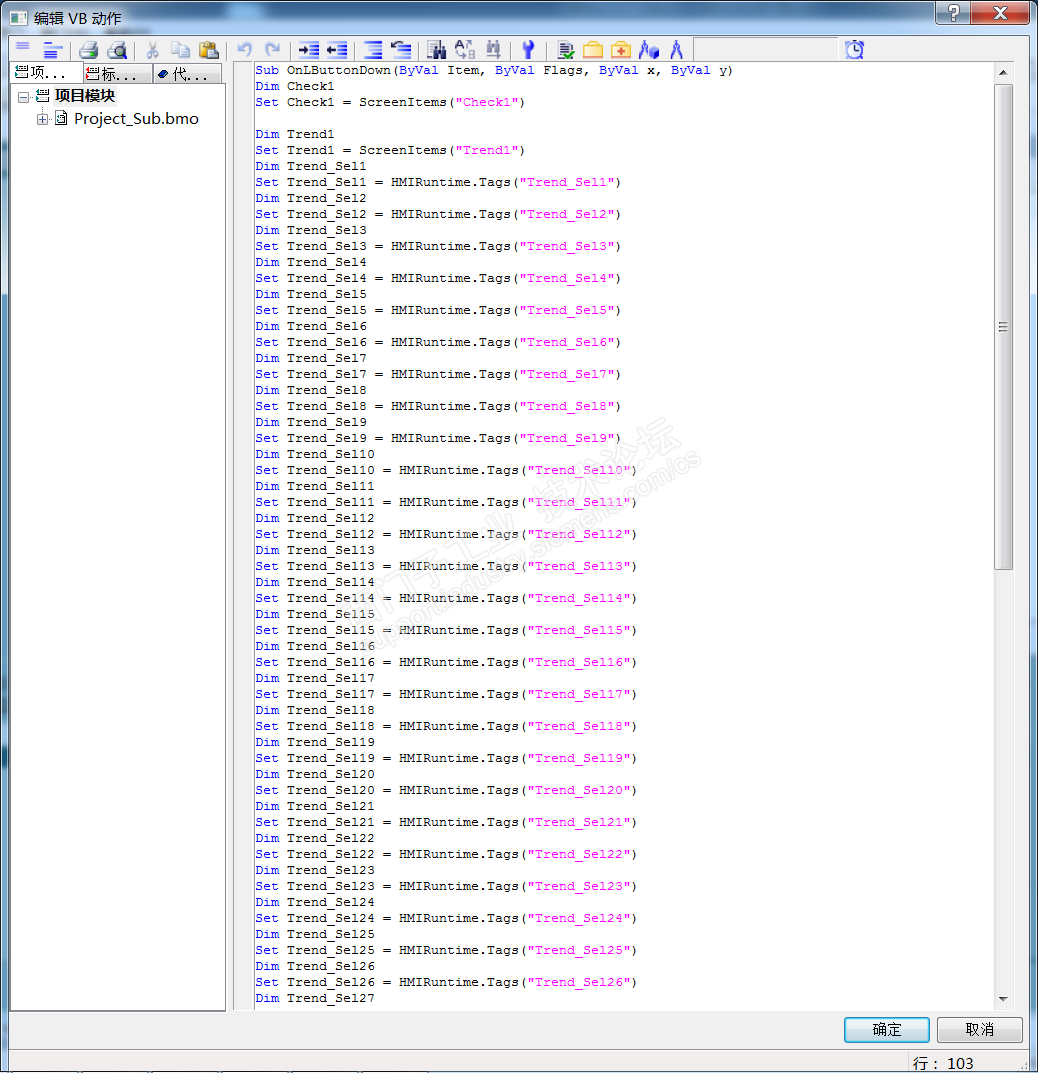
Task: Click the syntax check icon with green checkmark
Action: coord(566,49)
